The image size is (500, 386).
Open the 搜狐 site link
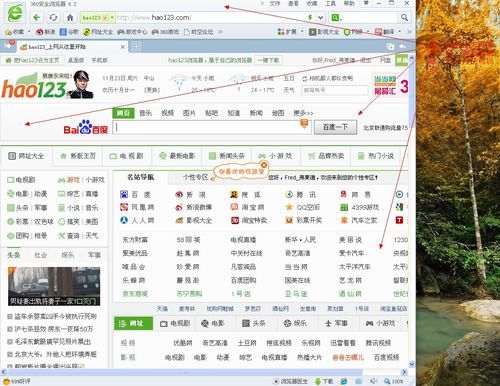point(245,194)
